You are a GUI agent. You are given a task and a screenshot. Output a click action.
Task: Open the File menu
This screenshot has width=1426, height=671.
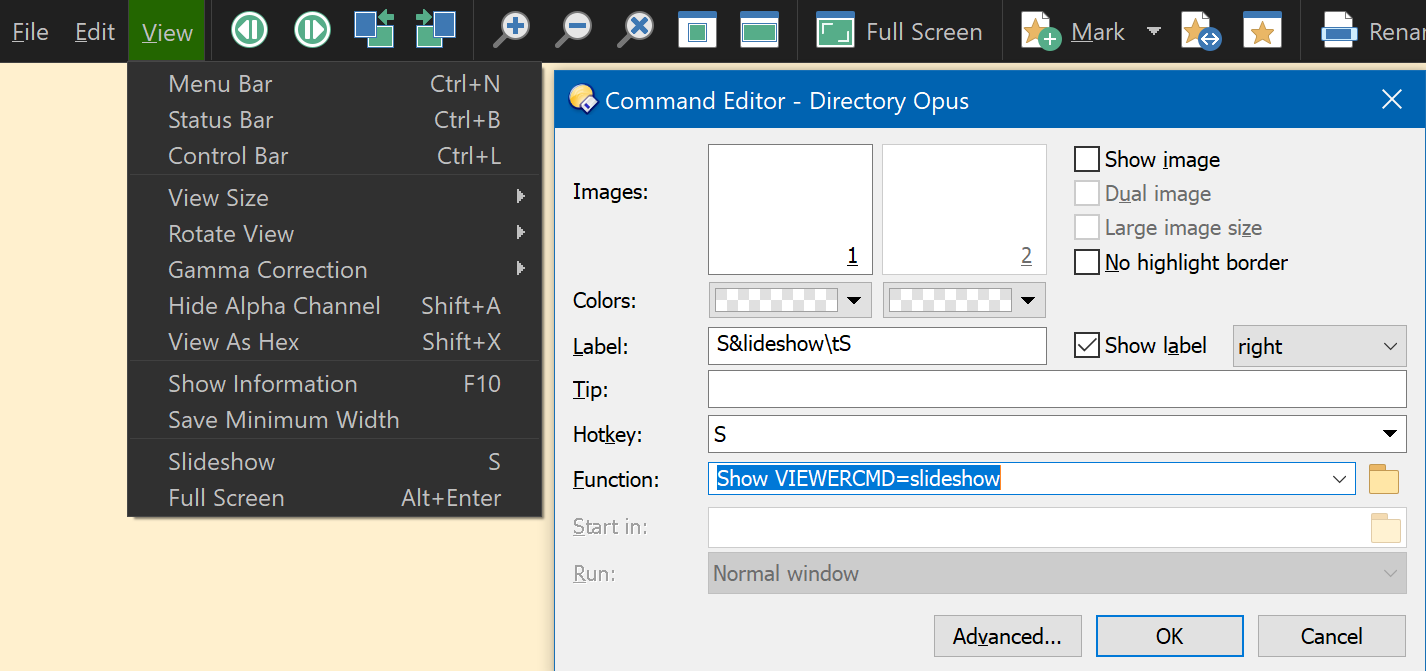30,32
